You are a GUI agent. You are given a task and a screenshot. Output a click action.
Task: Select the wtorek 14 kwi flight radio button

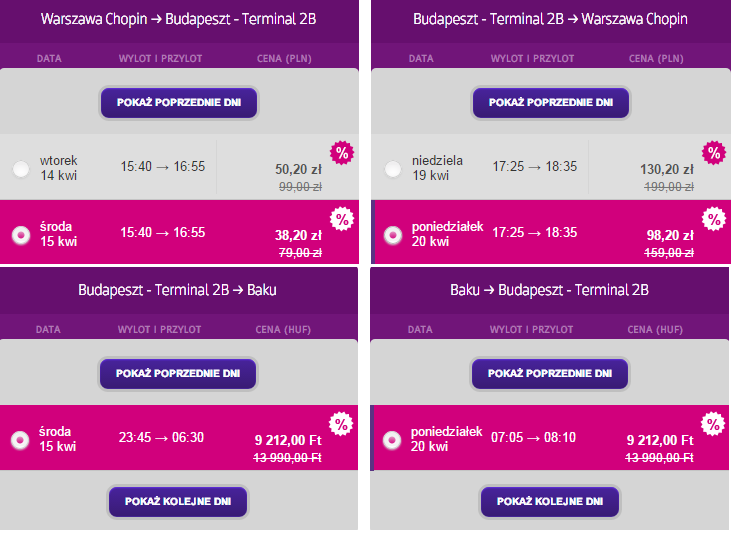(21, 169)
